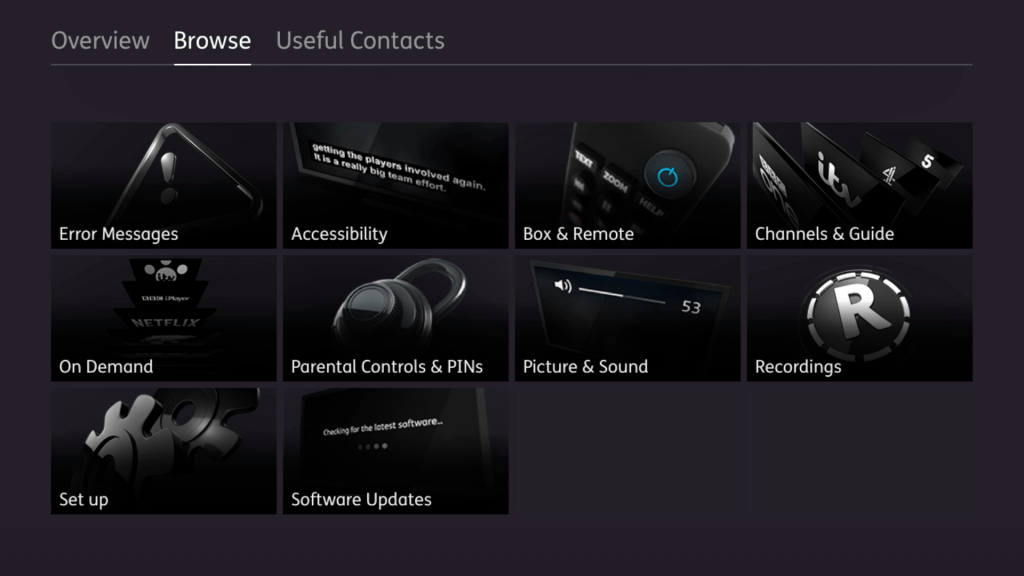Open the Accessibility help tile
1024x576 pixels.
tap(395, 185)
